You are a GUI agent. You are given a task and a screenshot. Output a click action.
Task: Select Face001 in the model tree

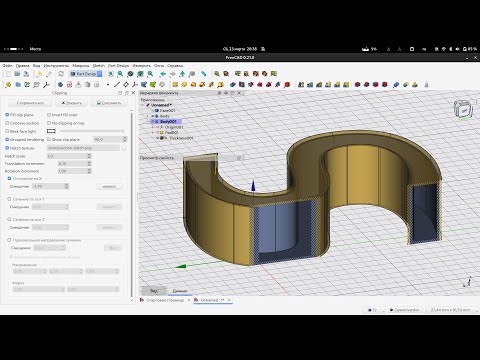(167, 110)
